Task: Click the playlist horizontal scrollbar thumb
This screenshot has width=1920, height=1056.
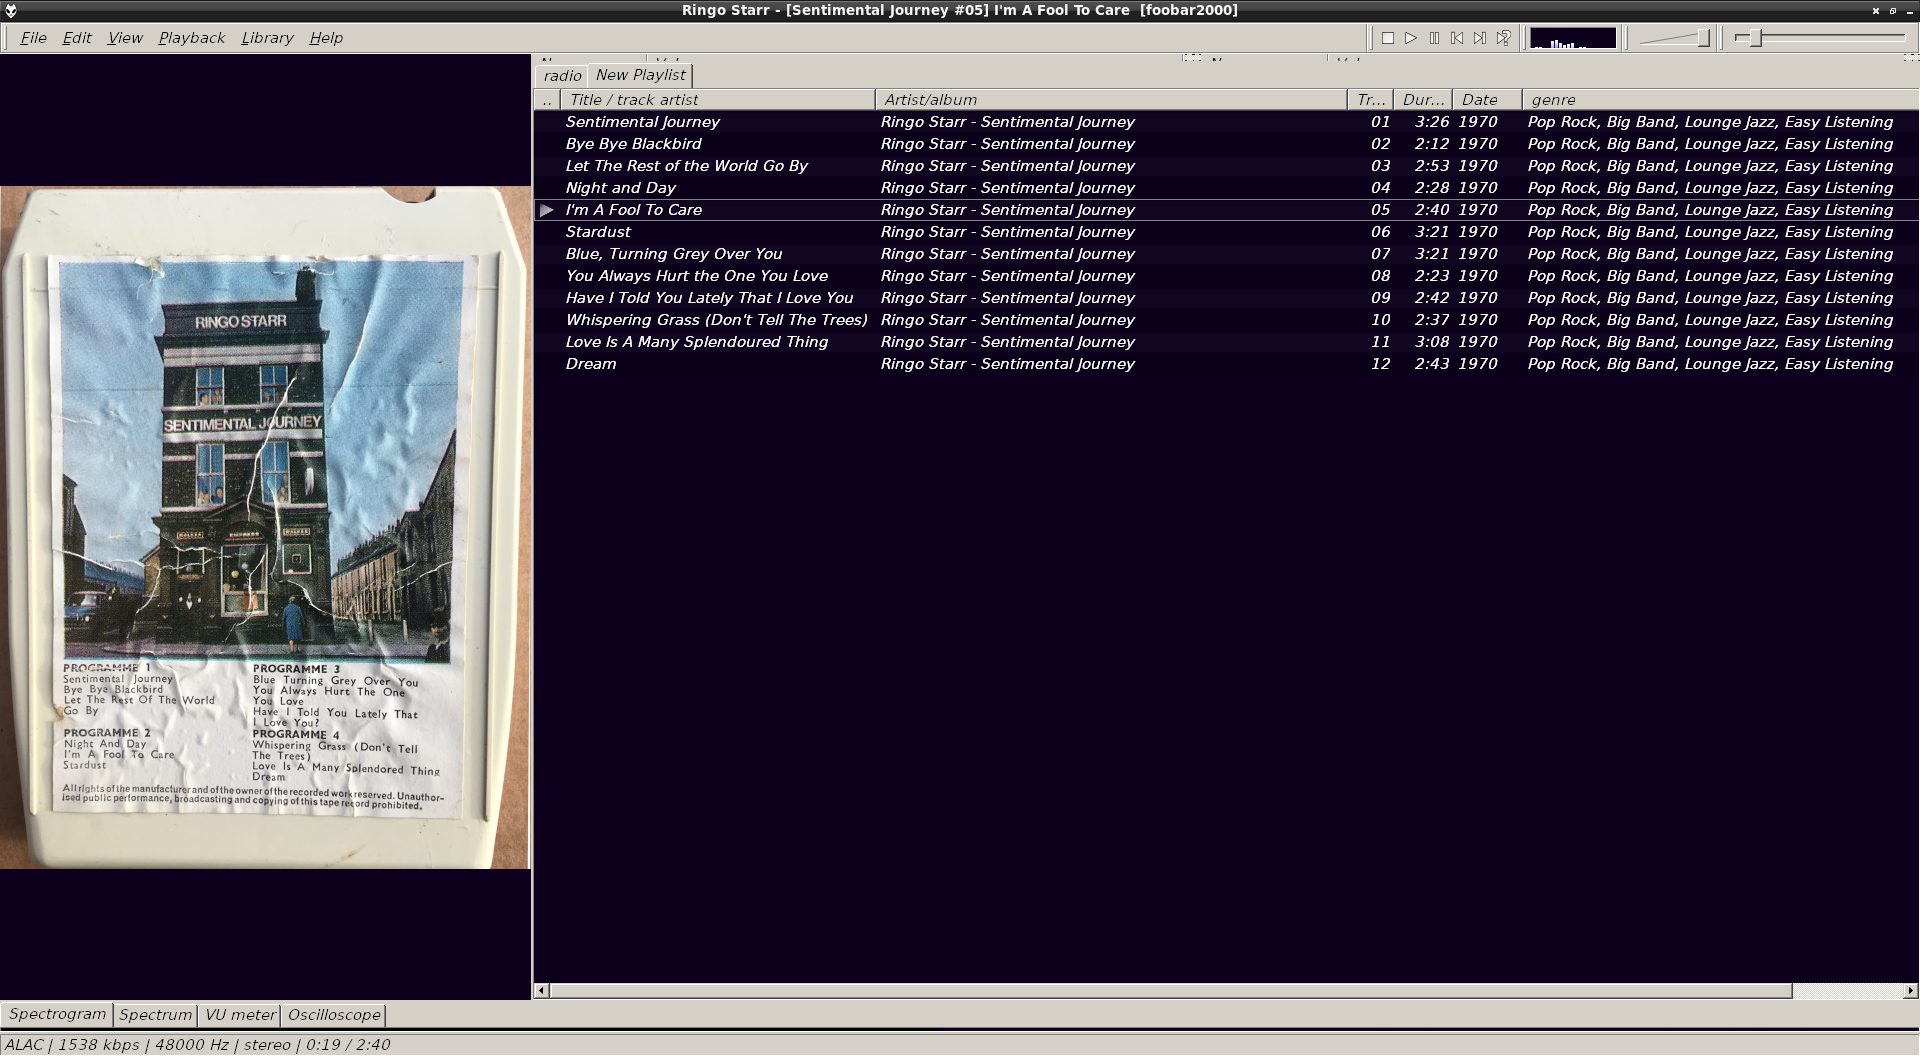Action: 1170,991
